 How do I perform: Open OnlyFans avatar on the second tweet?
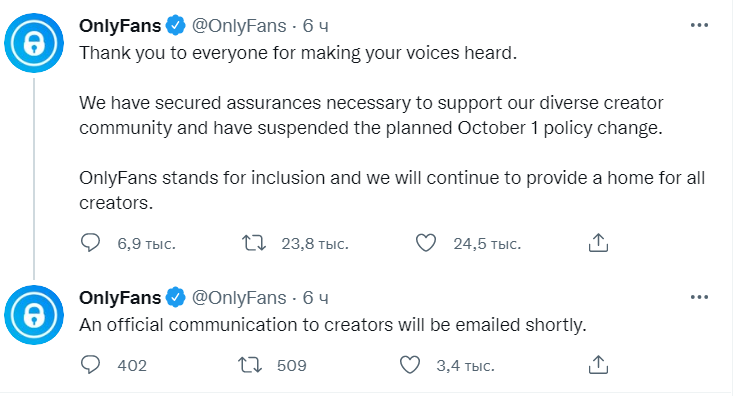[x=34, y=315]
